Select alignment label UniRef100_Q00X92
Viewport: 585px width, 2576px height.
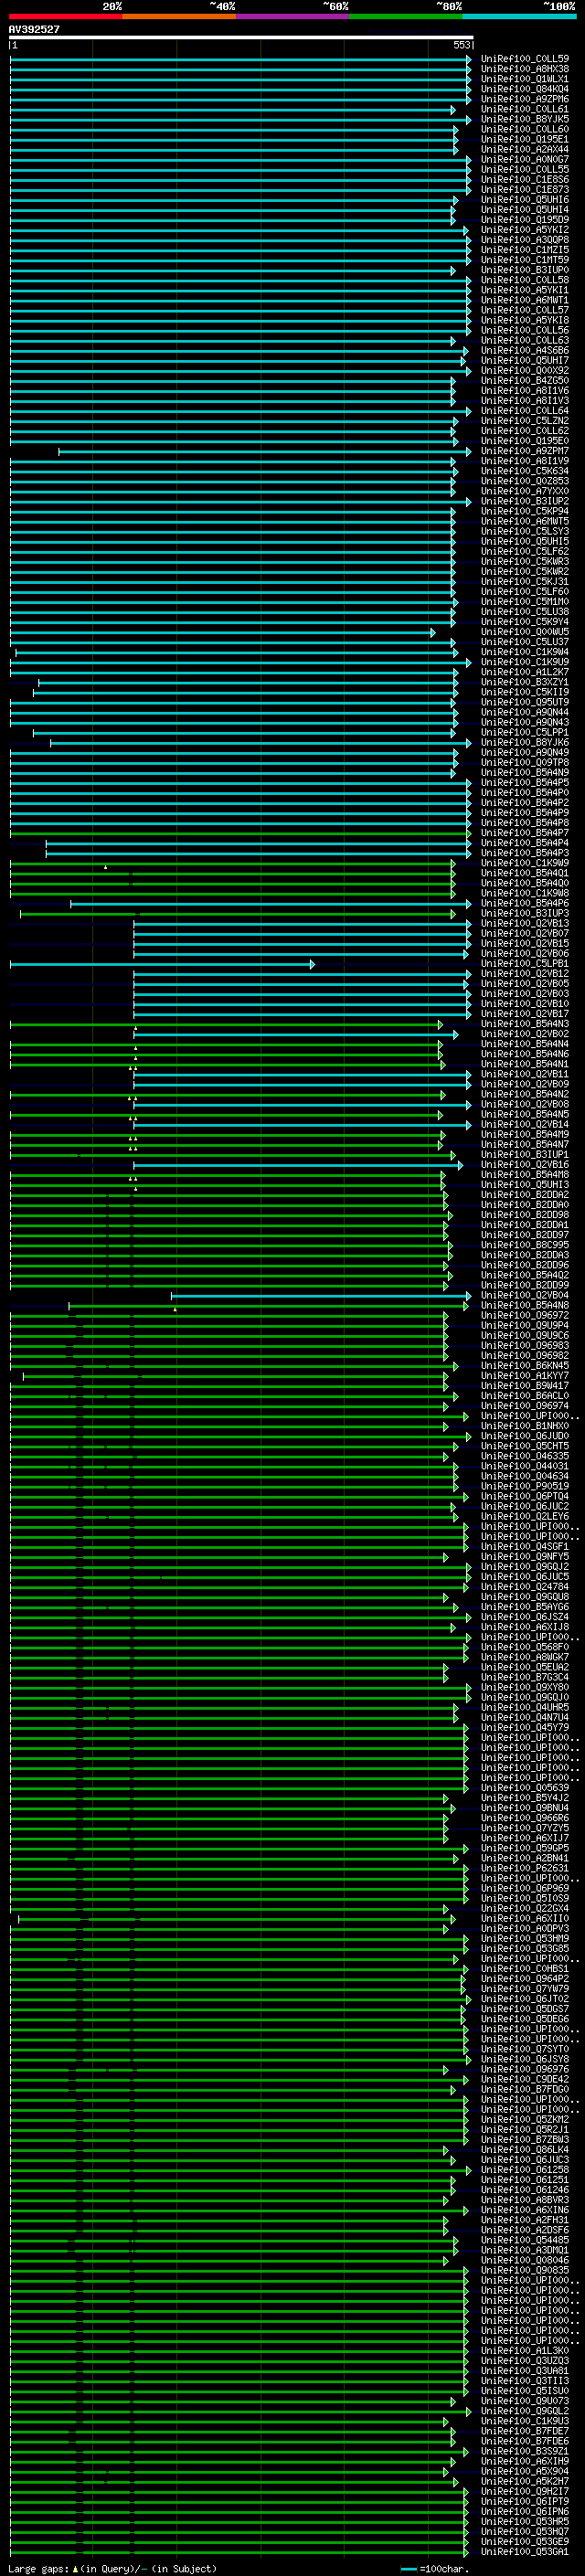click(x=524, y=371)
